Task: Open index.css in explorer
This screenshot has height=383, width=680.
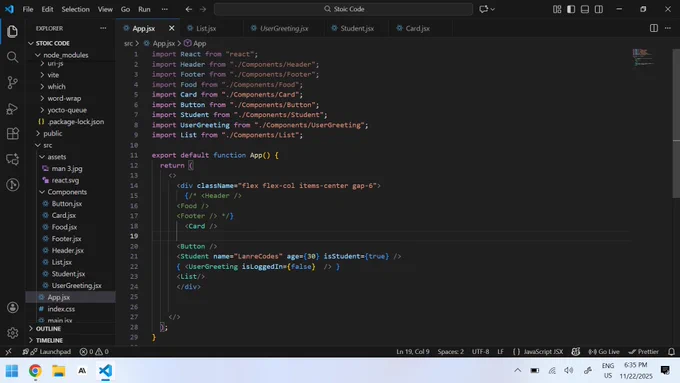Action: [x=71, y=309]
